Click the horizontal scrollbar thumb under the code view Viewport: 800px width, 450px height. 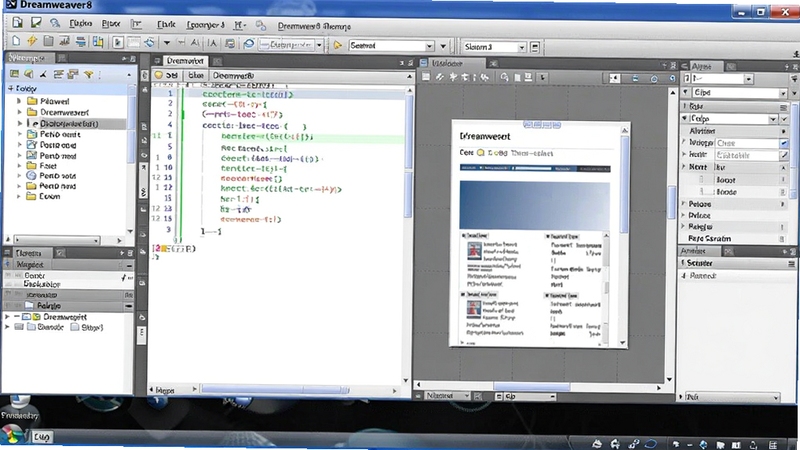274,389
